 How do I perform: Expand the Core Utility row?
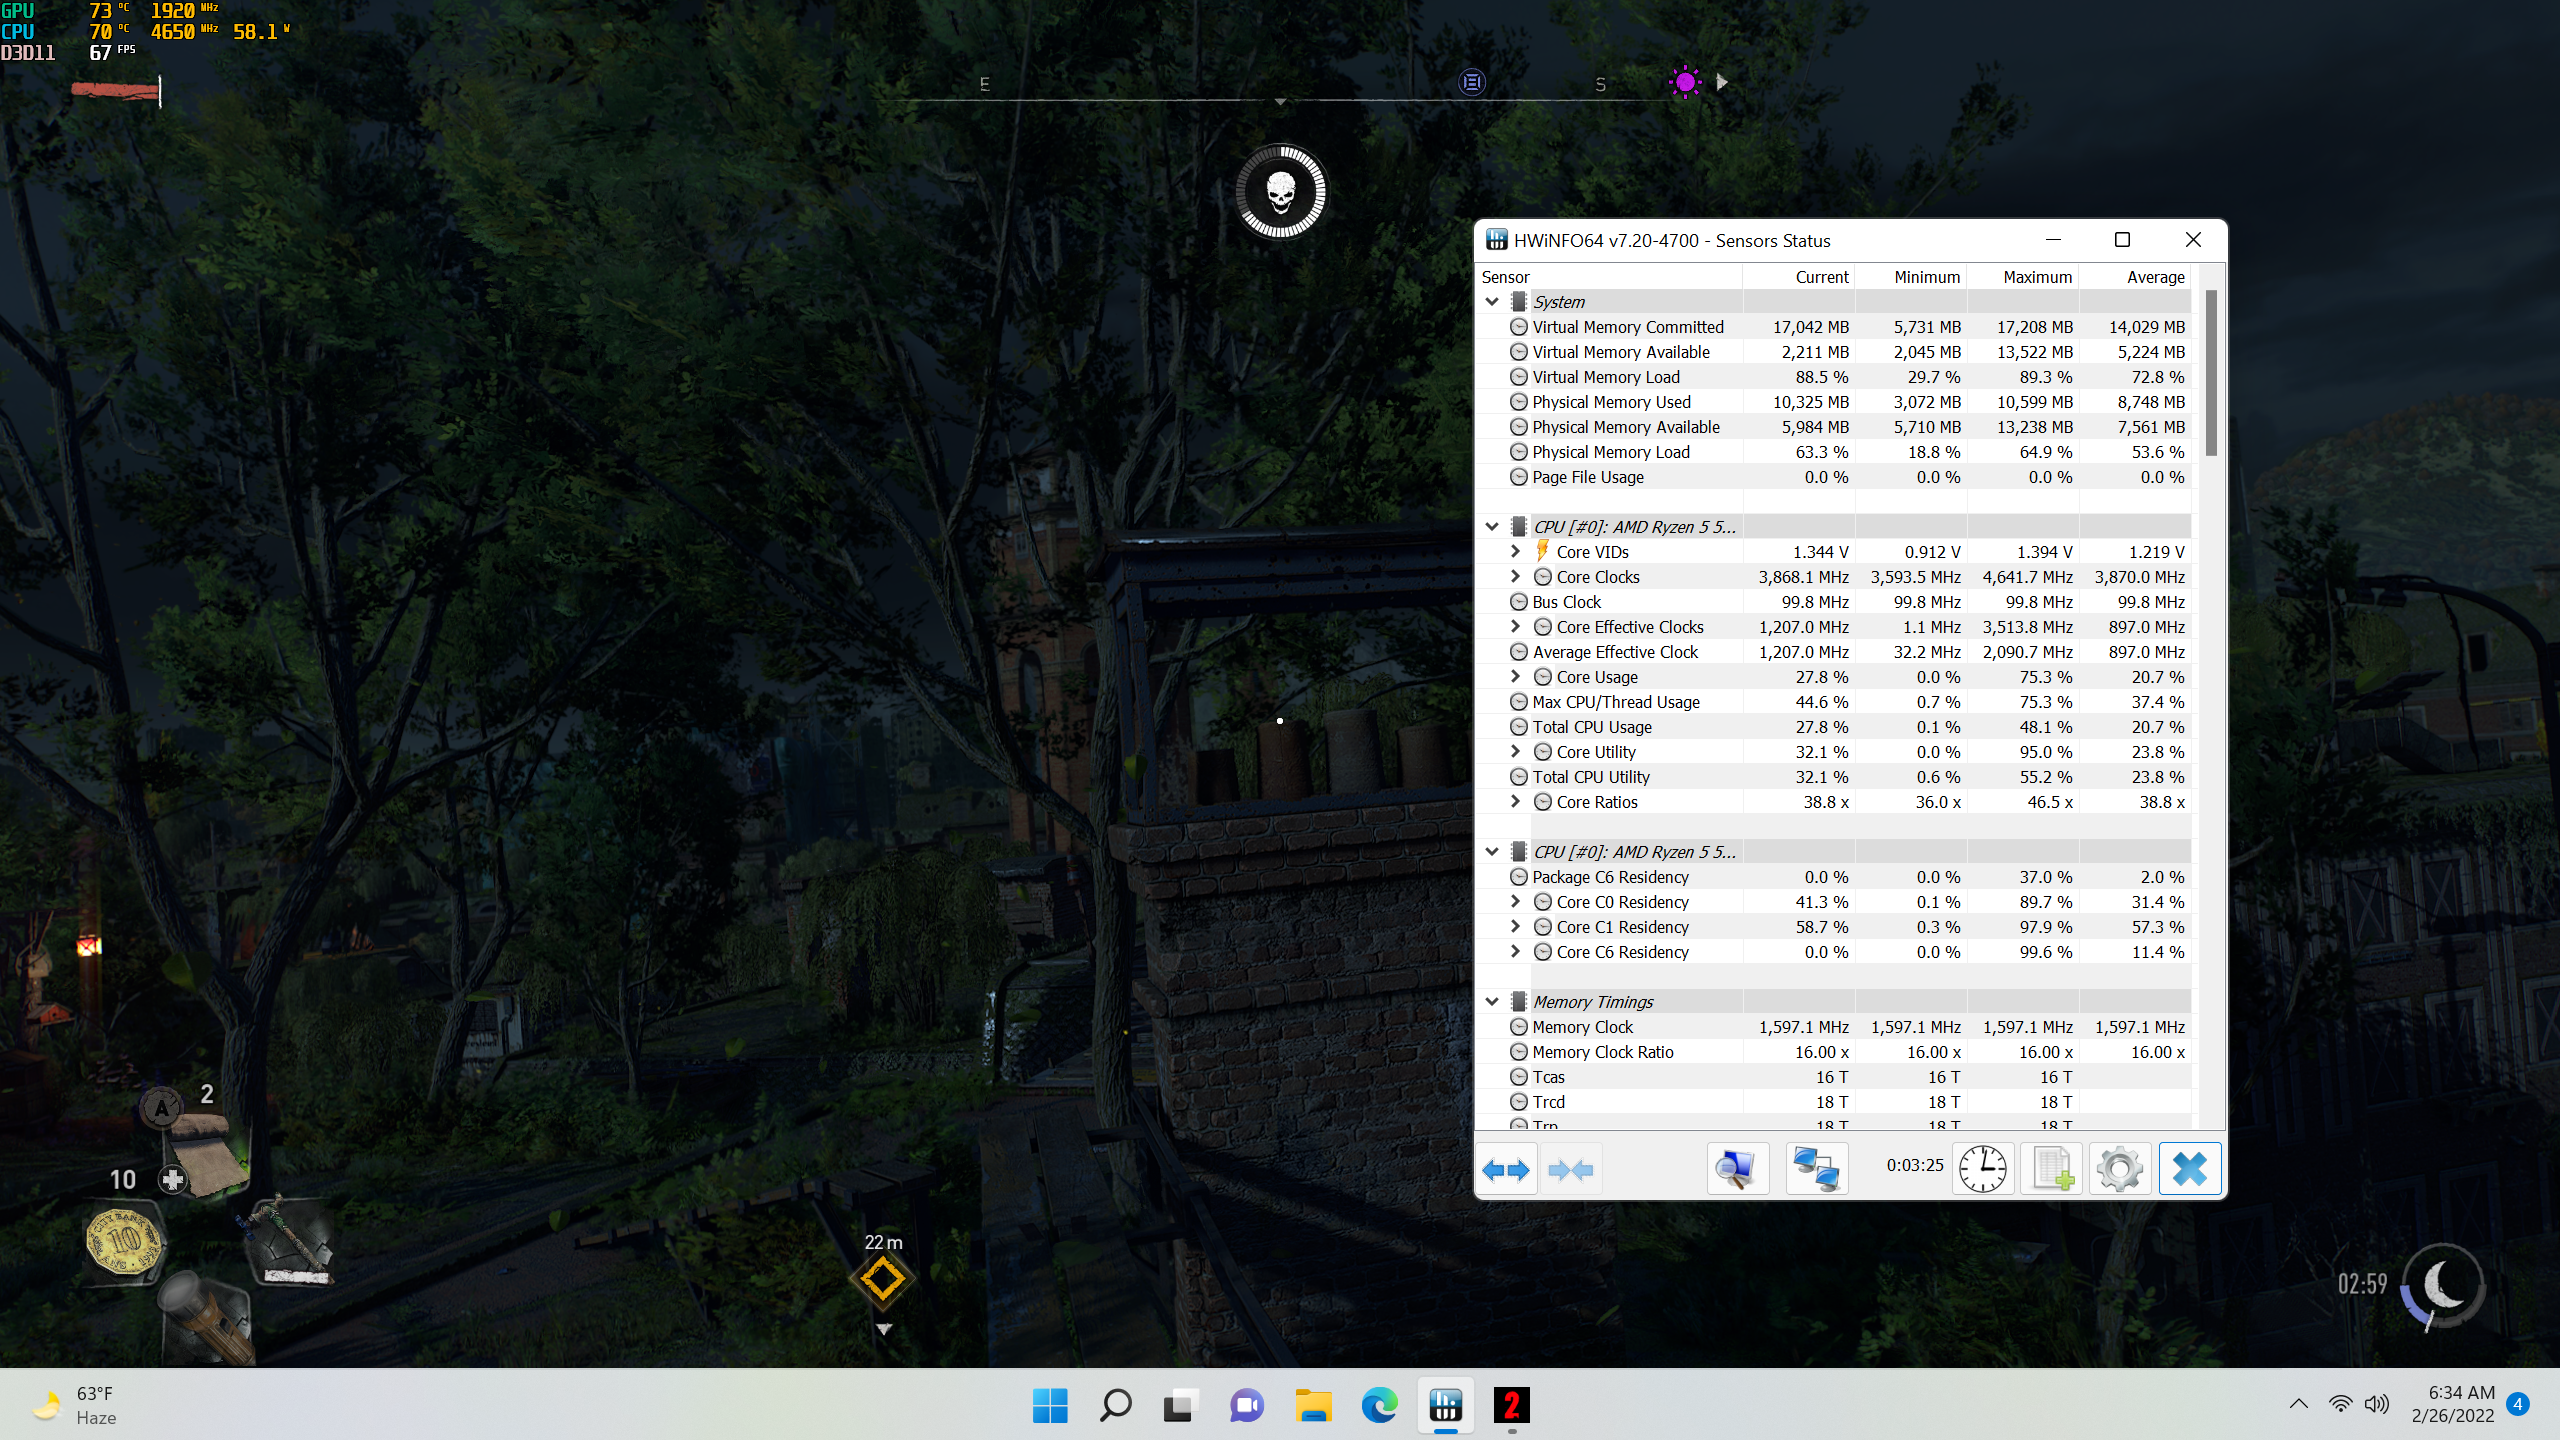(x=1515, y=751)
